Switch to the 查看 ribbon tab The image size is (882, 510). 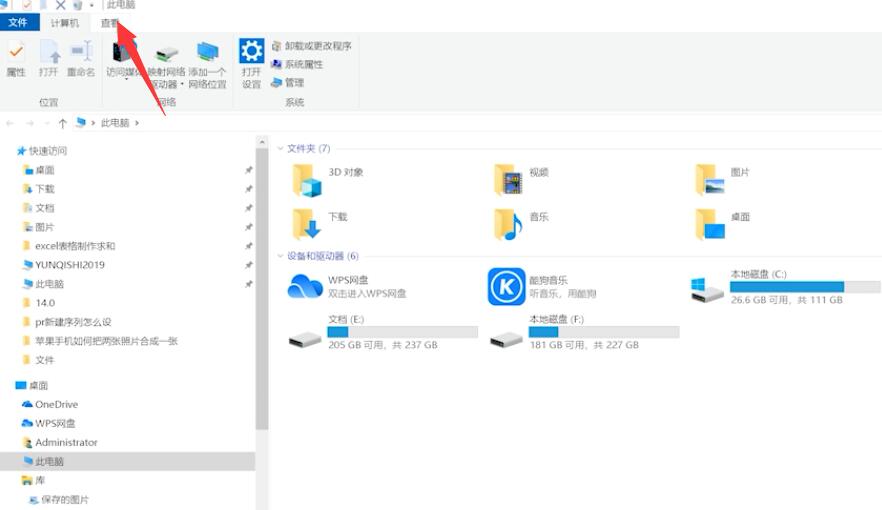point(110,23)
